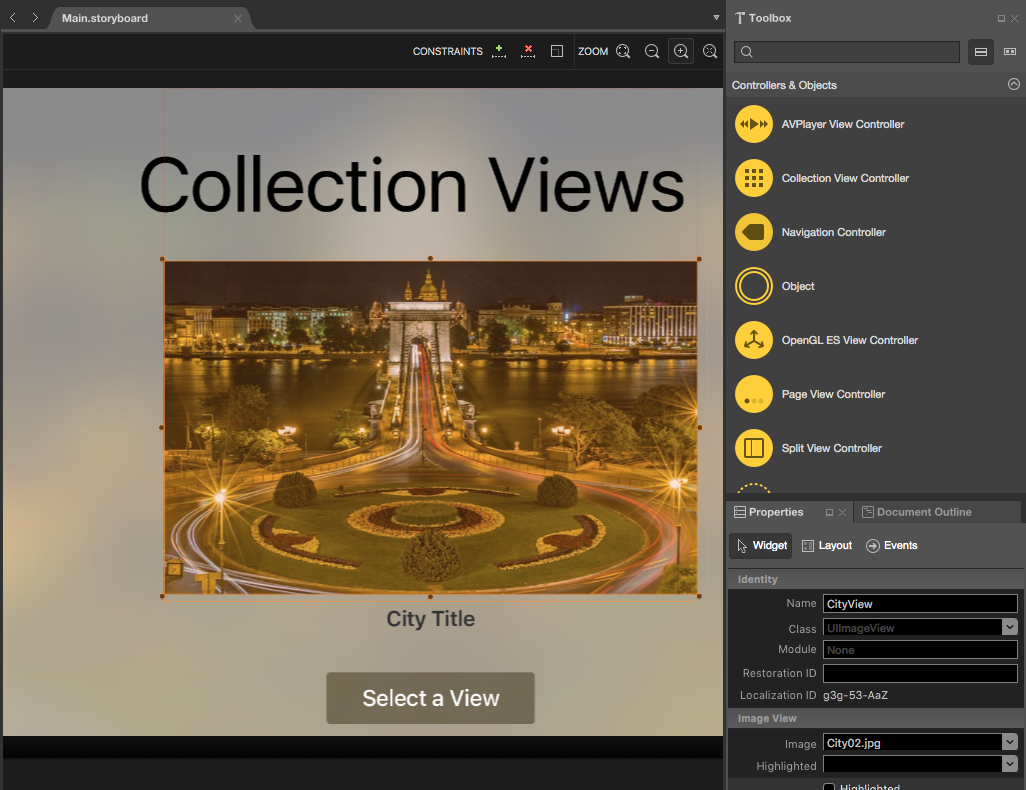Click the frame update icon beside constraints

[x=557, y=51]
